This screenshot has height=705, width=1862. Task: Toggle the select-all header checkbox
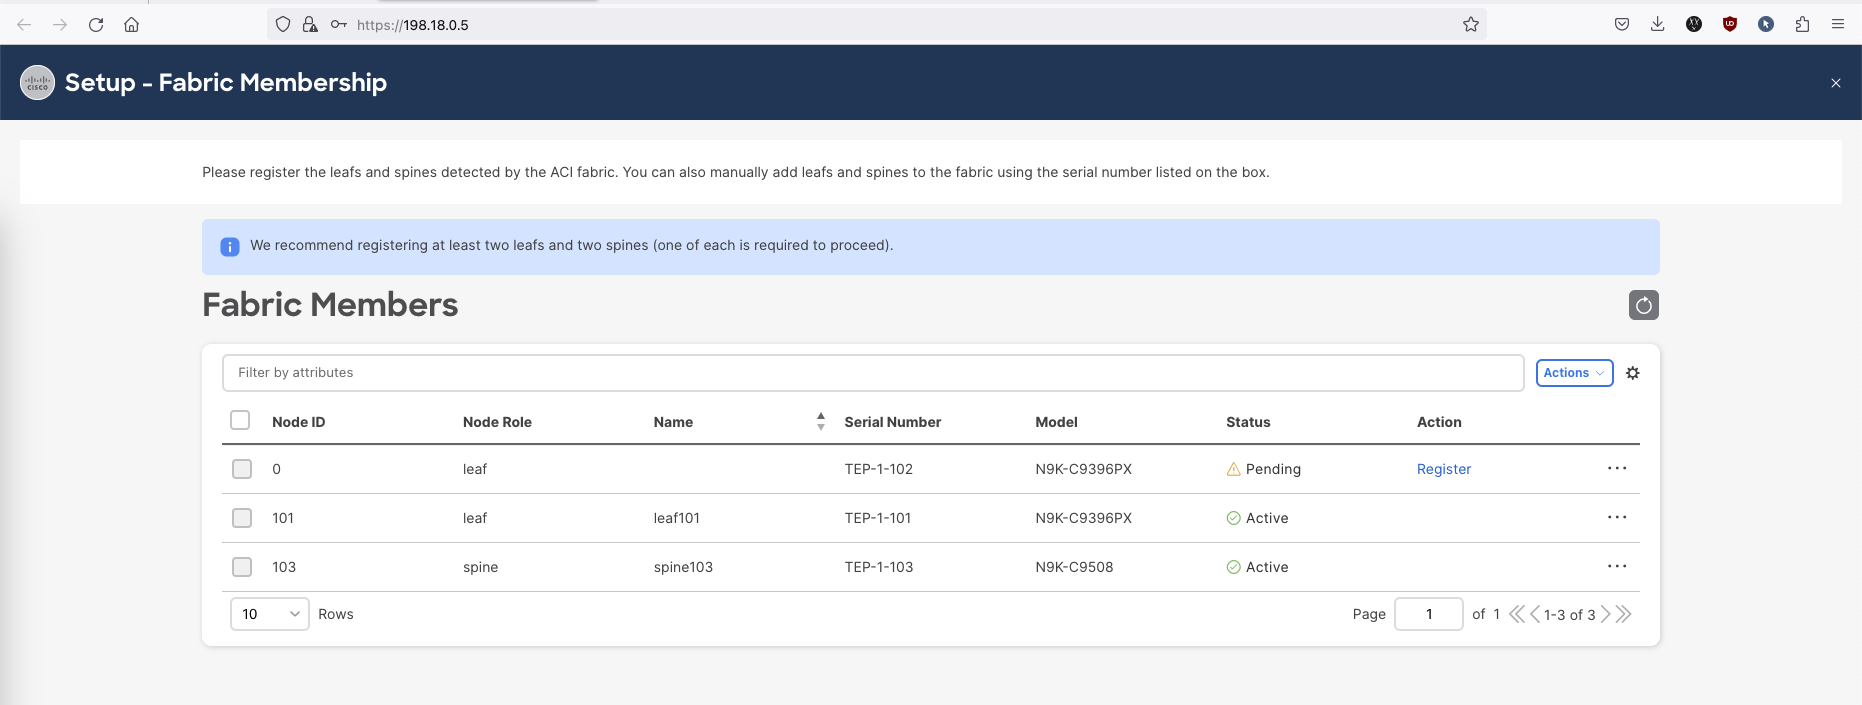[x=240, y=420]
